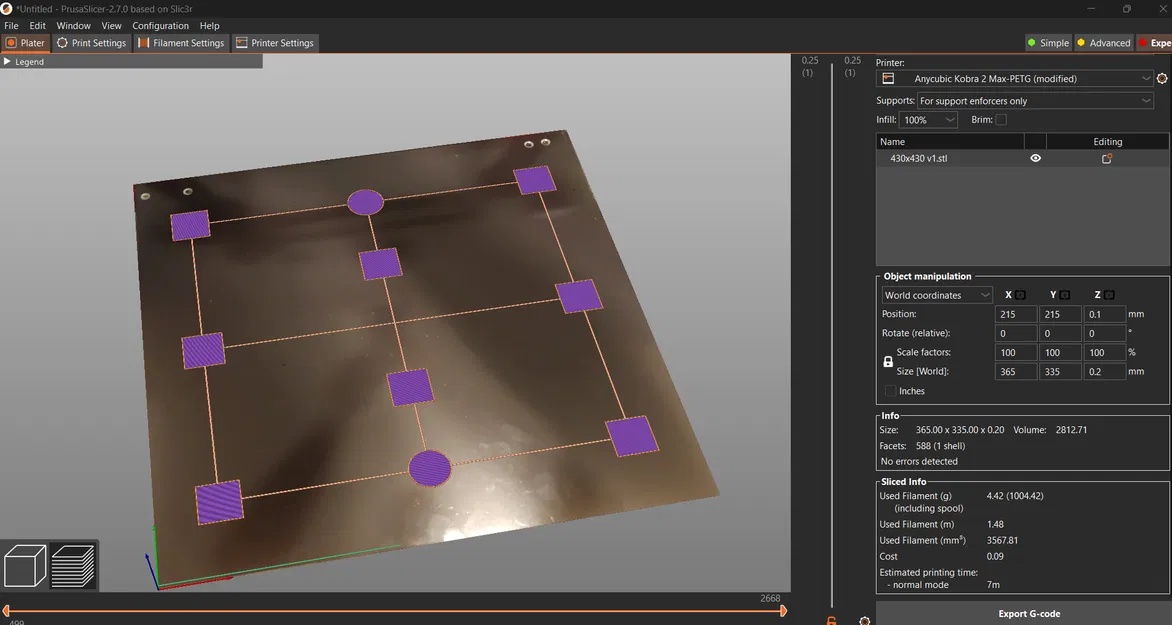Click the Z axis mirror icon
The width and height of the screenshot is (1172, 625).
click(x=1110, y=295)
